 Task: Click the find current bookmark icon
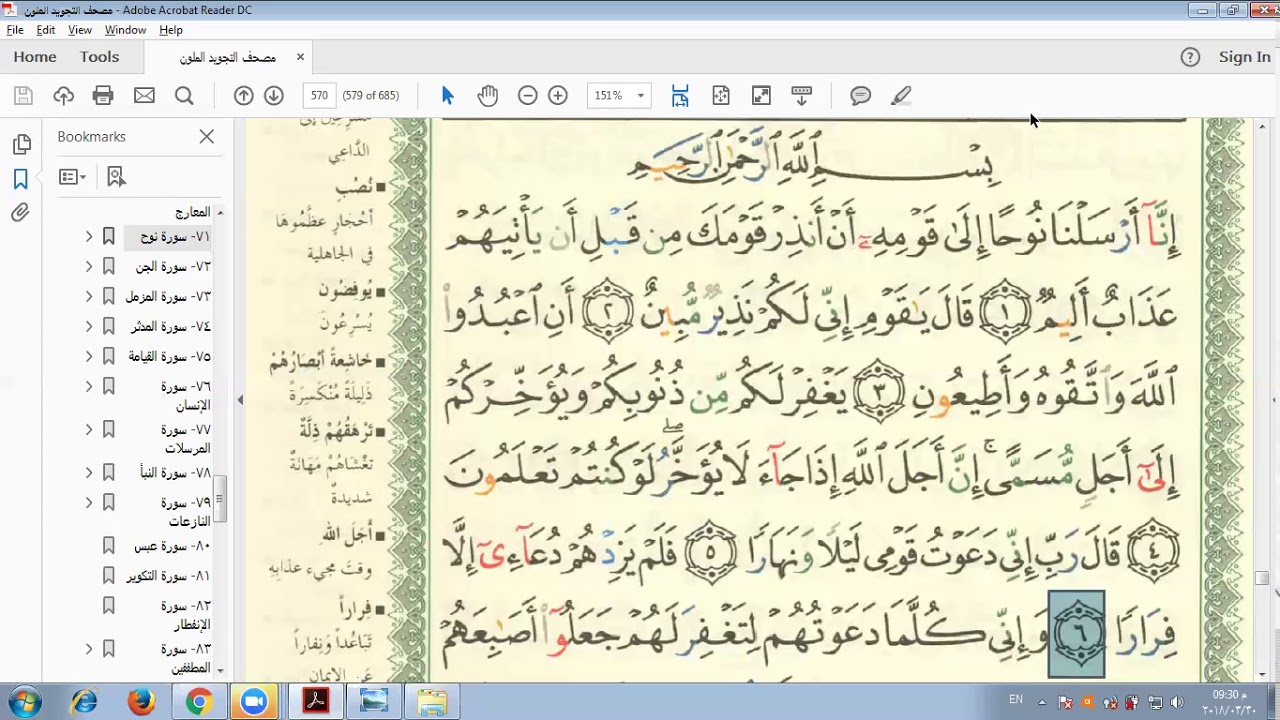pyautogui.click(x=116, y=177)
